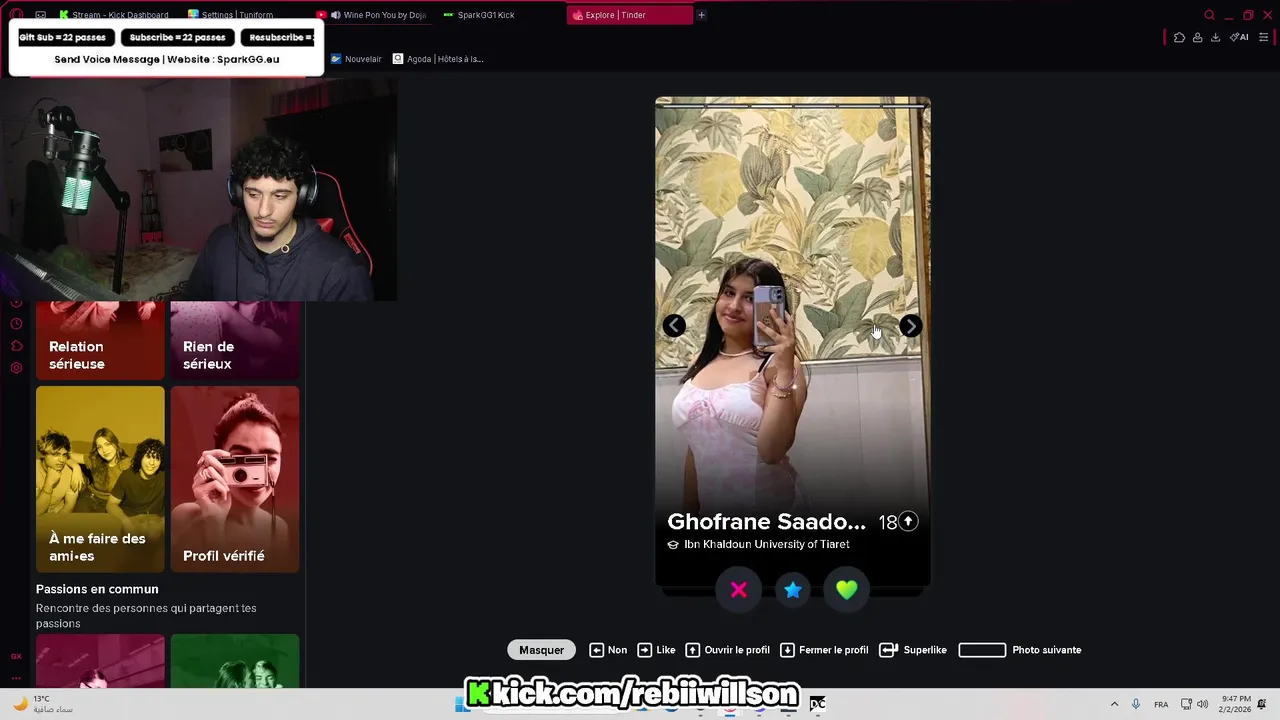
Task: Open the Opera sidebar extensions cube icon
Action: pyautogui.click(x=16, y=346)
